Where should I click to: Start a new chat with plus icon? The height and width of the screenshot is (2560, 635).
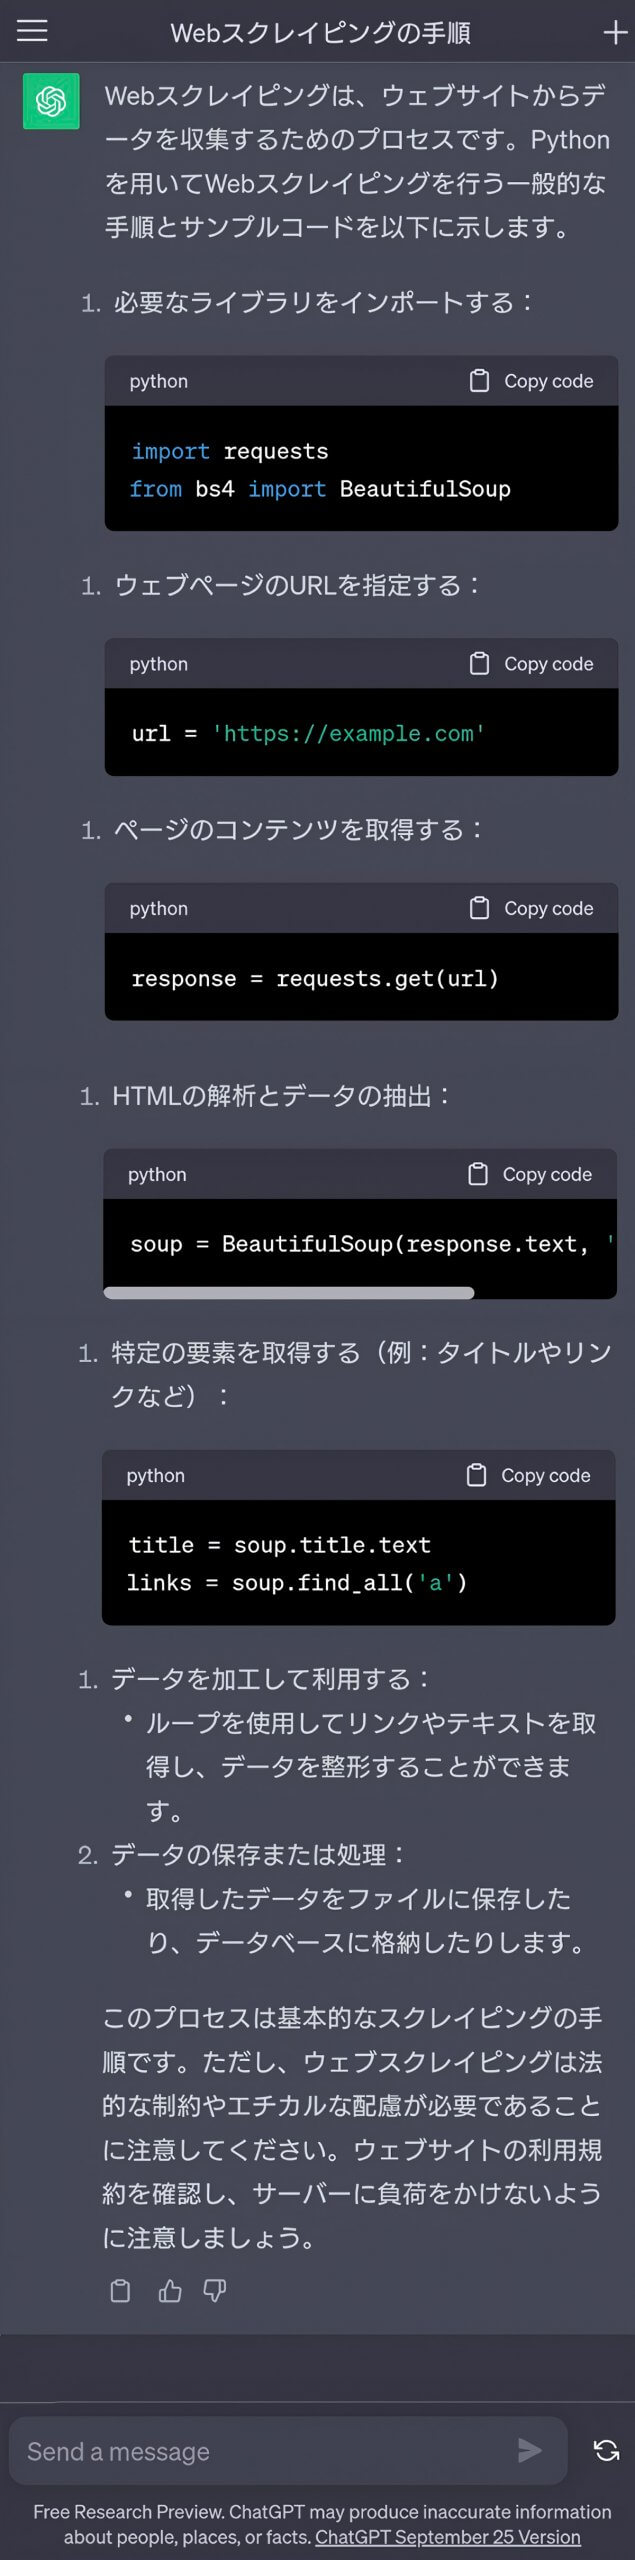[614, 33]
